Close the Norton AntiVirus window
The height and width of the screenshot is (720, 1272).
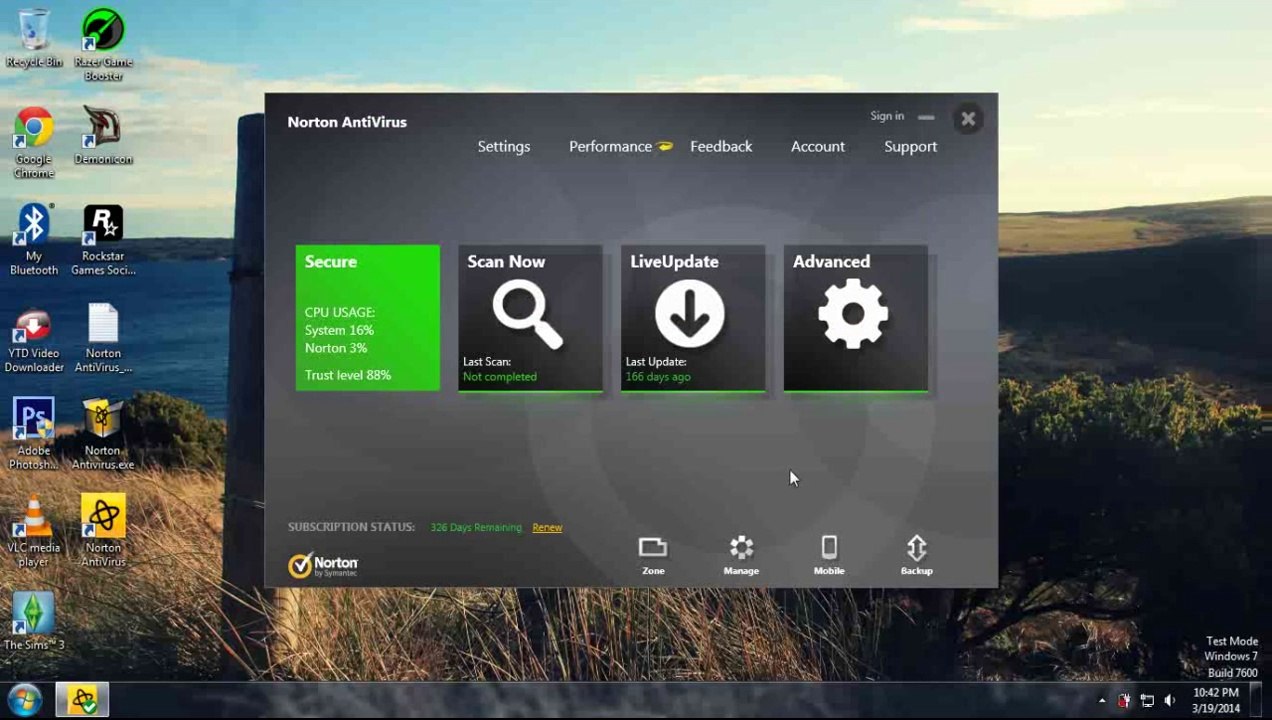(968, 119)
